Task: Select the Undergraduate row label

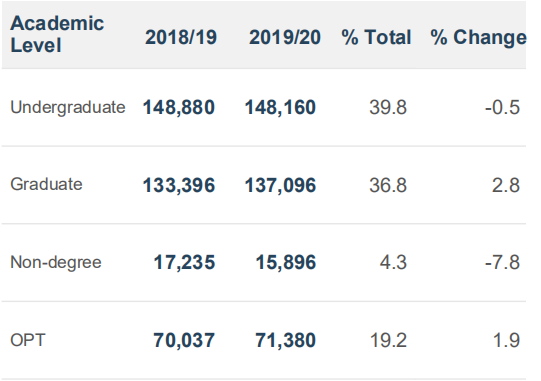Action: tap(68, 107)
